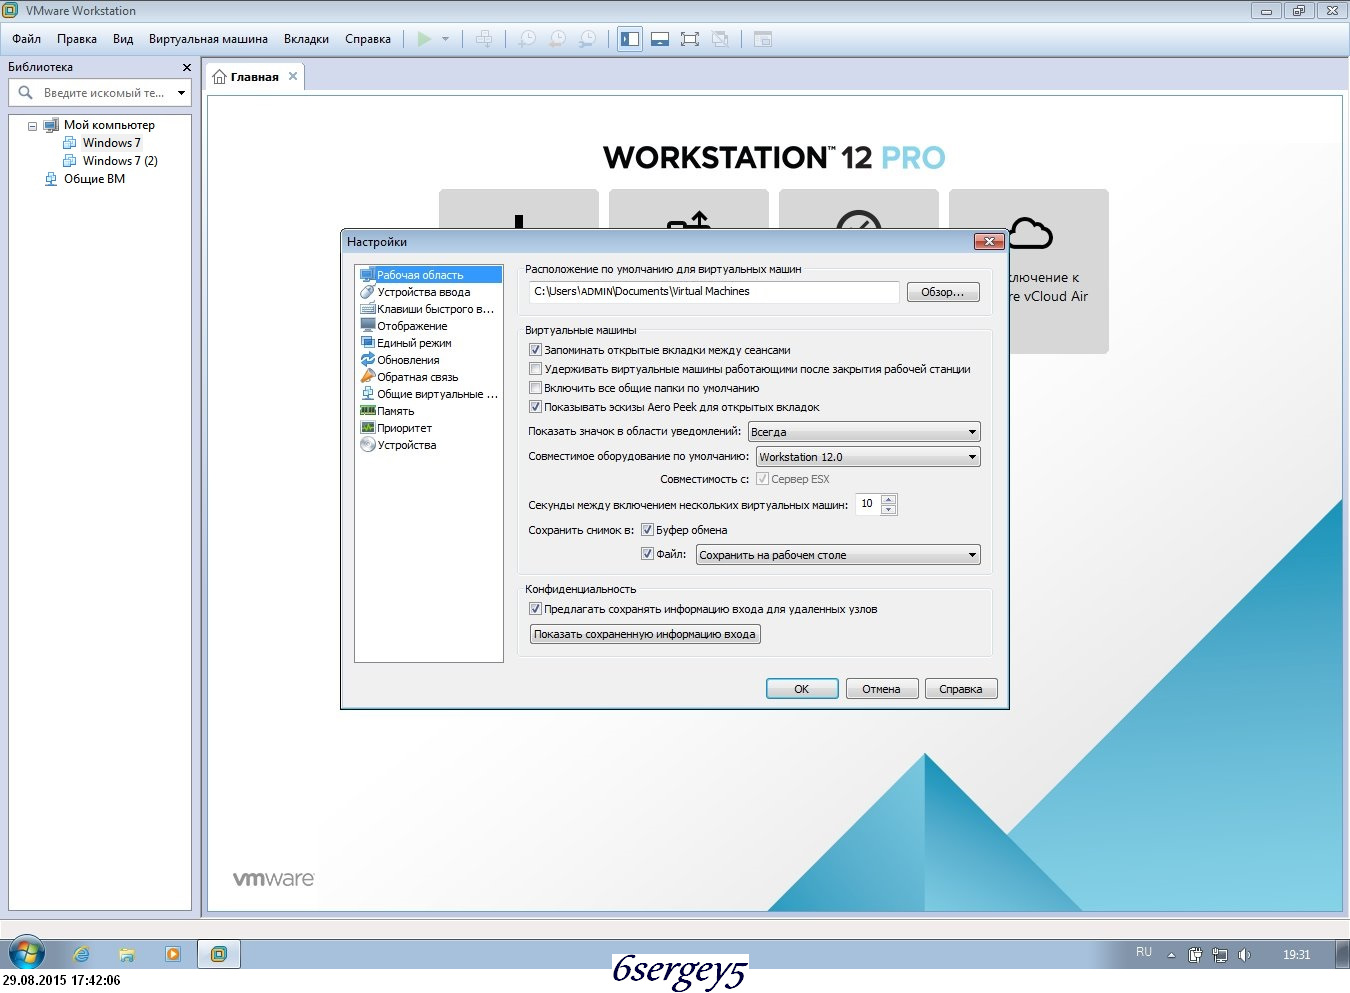Select Обновления settings category
The image size is (1350, 993).
click(408, 359)
